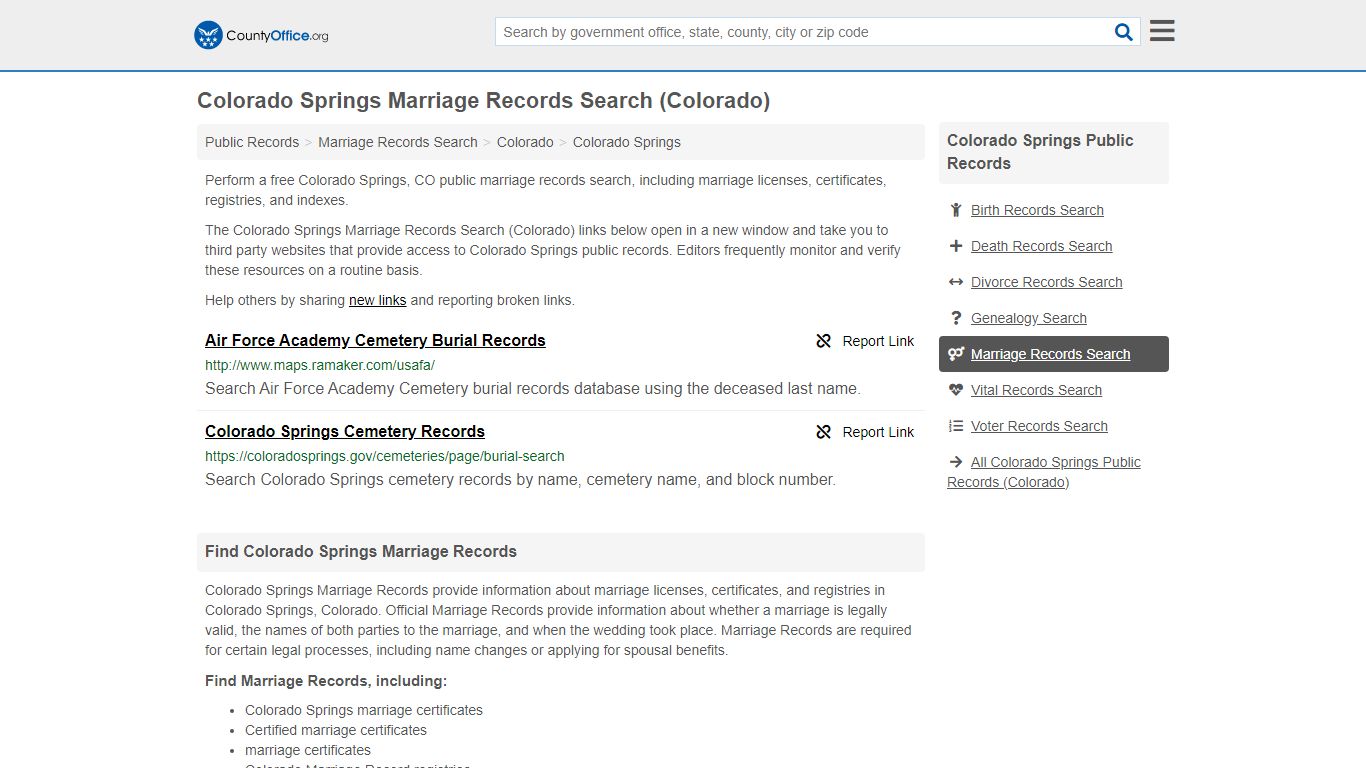Click the Genealogy question mark icon
Screen dimensions: 1366x768
point(956,318)
